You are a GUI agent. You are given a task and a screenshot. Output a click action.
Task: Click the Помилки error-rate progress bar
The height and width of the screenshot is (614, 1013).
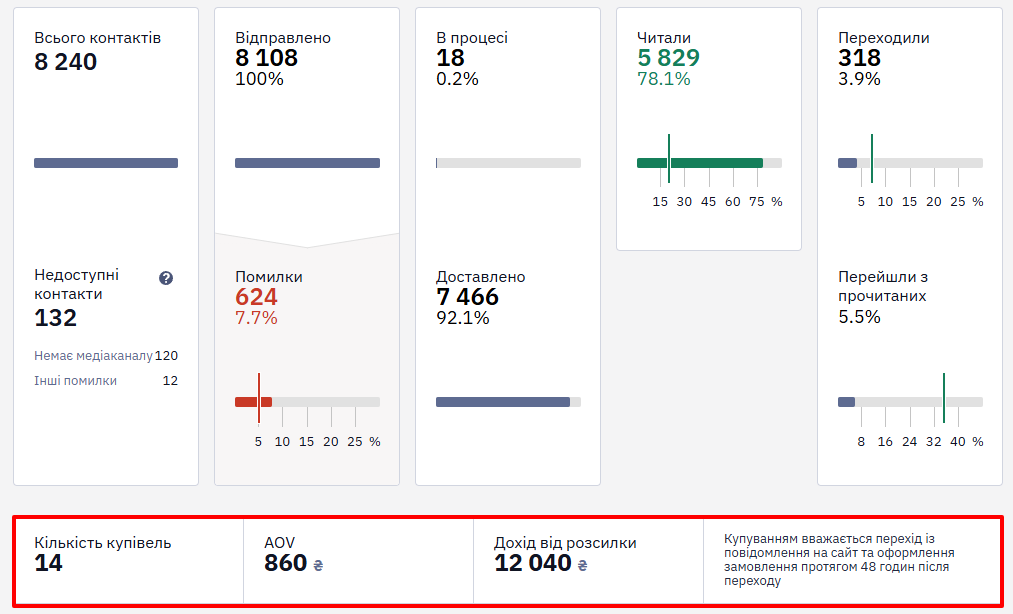click(x=308, y=402)
